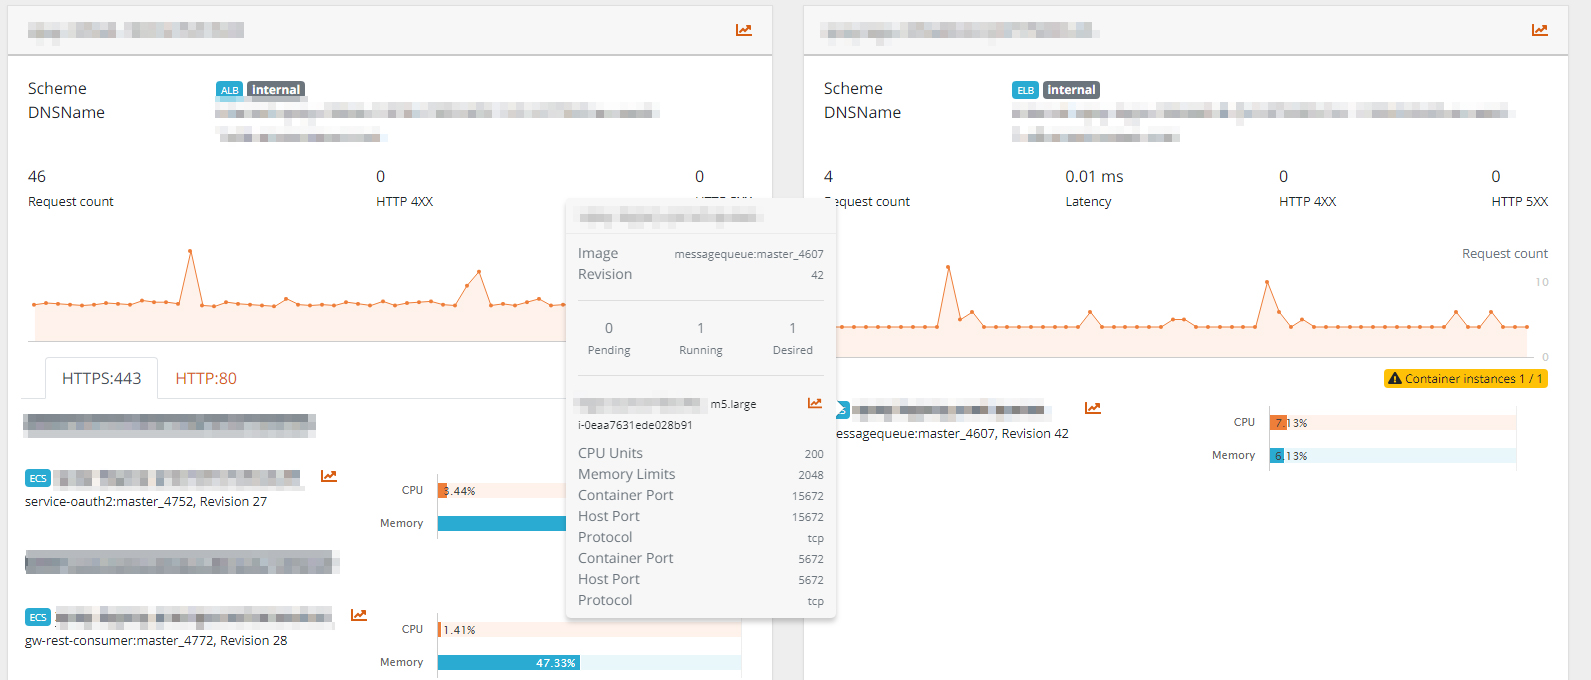Click instance ID i-0eaa7631ede028b91
Image resolution: width=1591 pixels, height=680 pixels.
coord(635,425)
